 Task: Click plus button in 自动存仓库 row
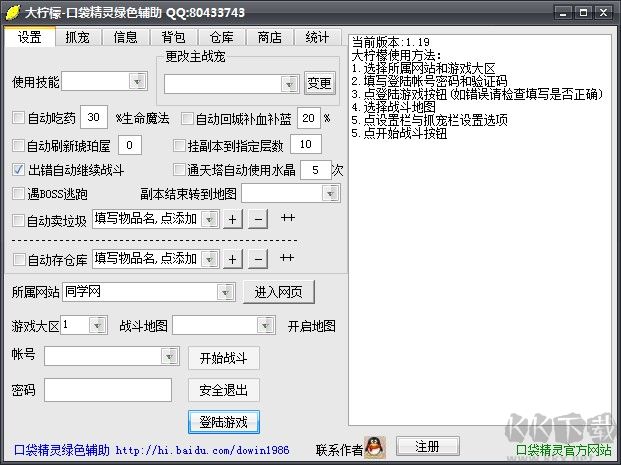coord(233,259)
